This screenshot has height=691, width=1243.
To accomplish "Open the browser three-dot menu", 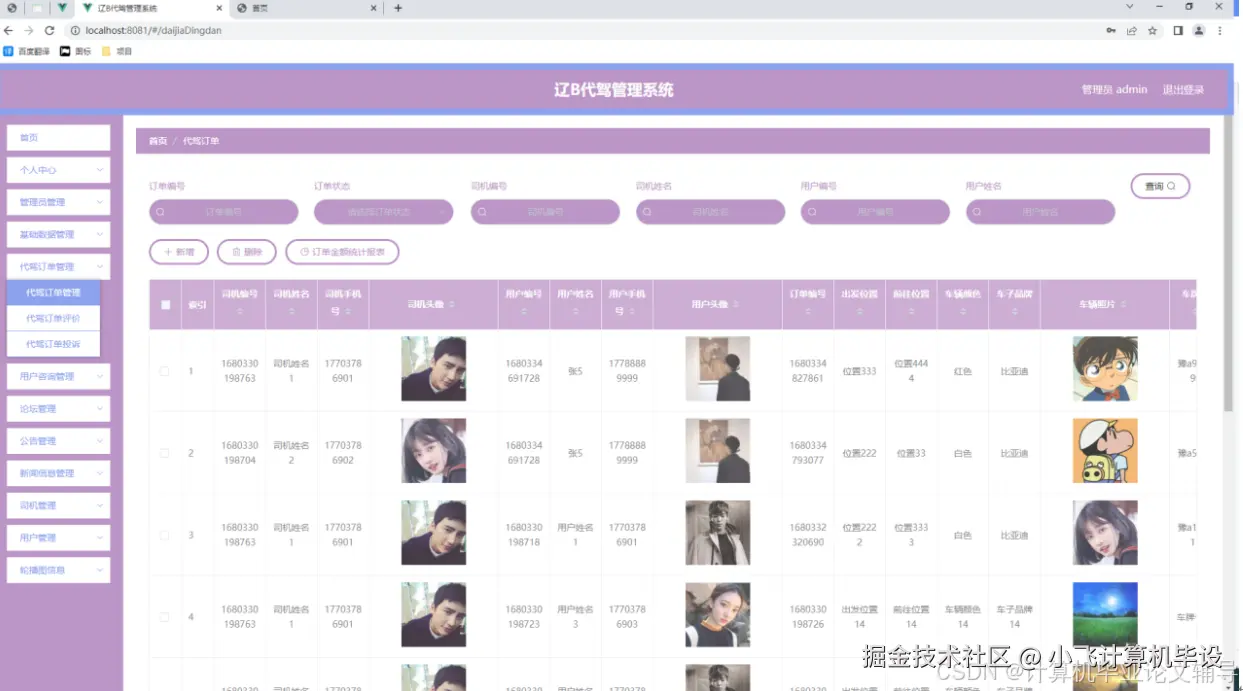I will tap(1220, 30).
